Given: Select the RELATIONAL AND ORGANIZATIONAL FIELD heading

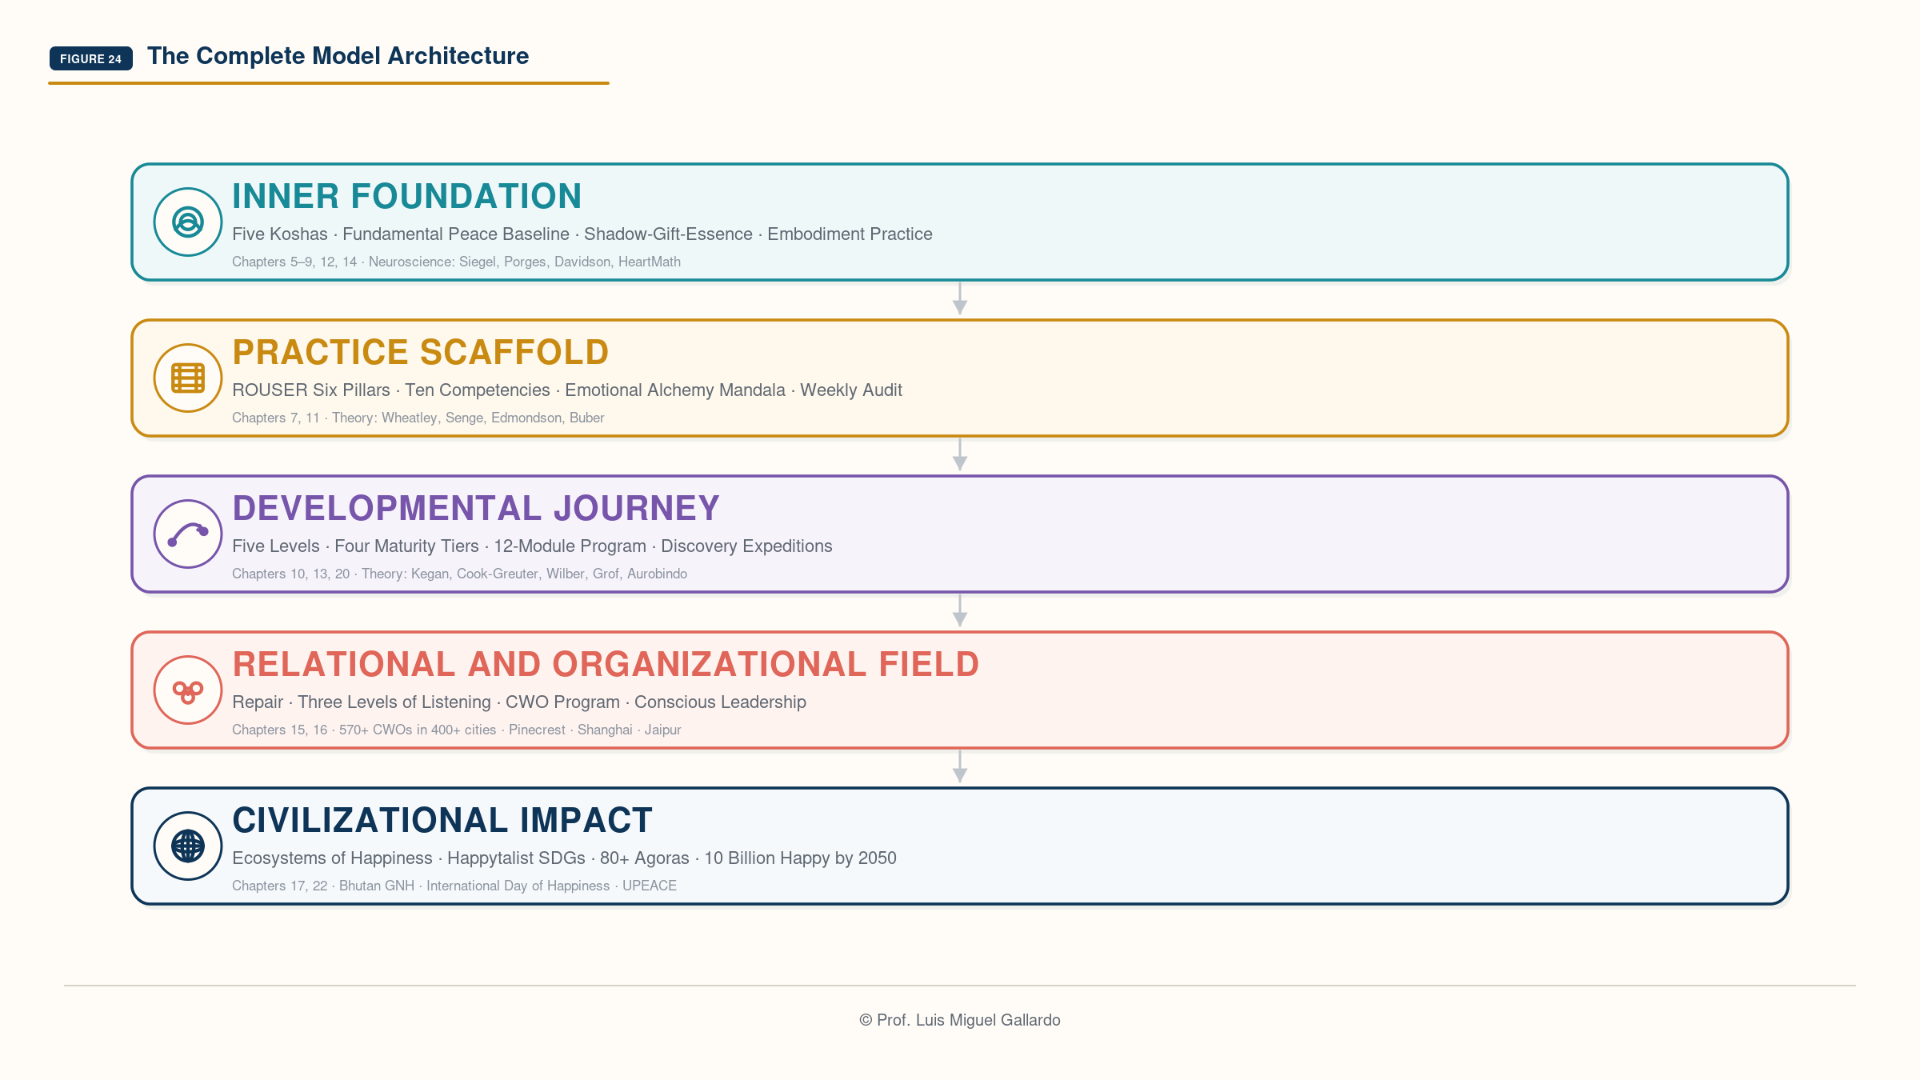Looking at the screenshot, I should [x=606, y=664].
